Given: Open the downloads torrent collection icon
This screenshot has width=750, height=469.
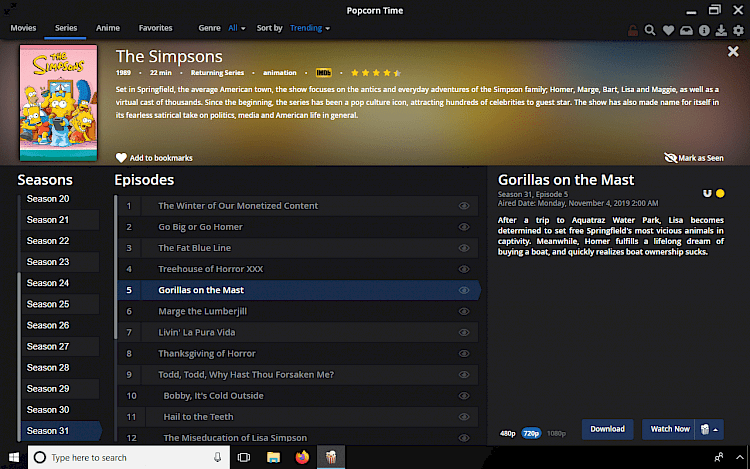Looking at the screenshot, I should [721, 31].
